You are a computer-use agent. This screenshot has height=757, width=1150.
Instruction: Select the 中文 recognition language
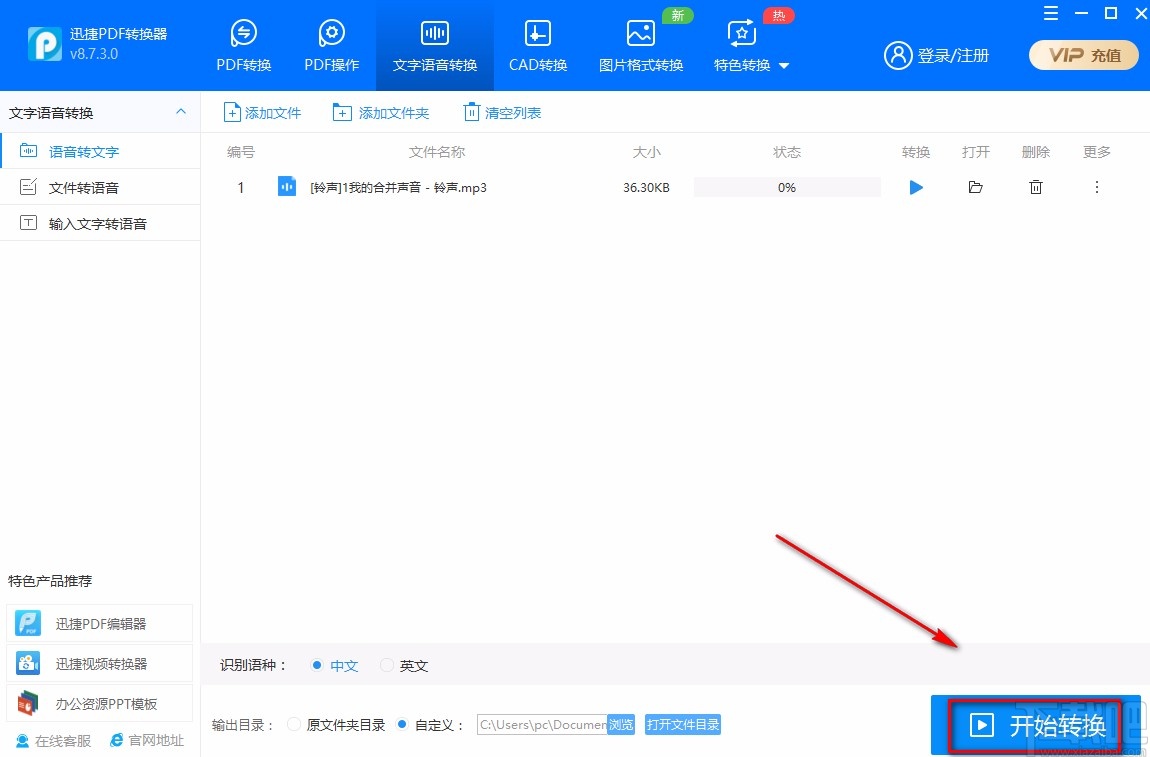(335, 665)
